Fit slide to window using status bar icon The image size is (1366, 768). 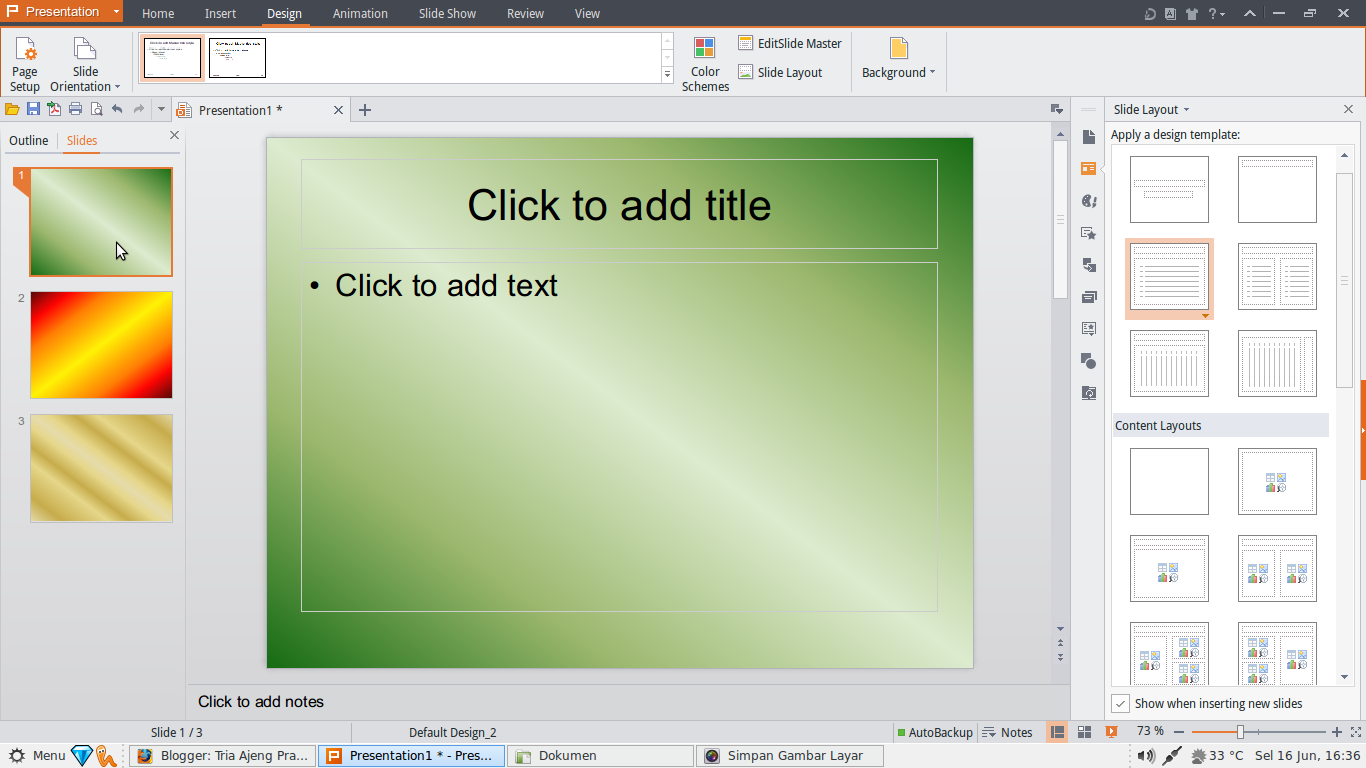pos(1356,732)
